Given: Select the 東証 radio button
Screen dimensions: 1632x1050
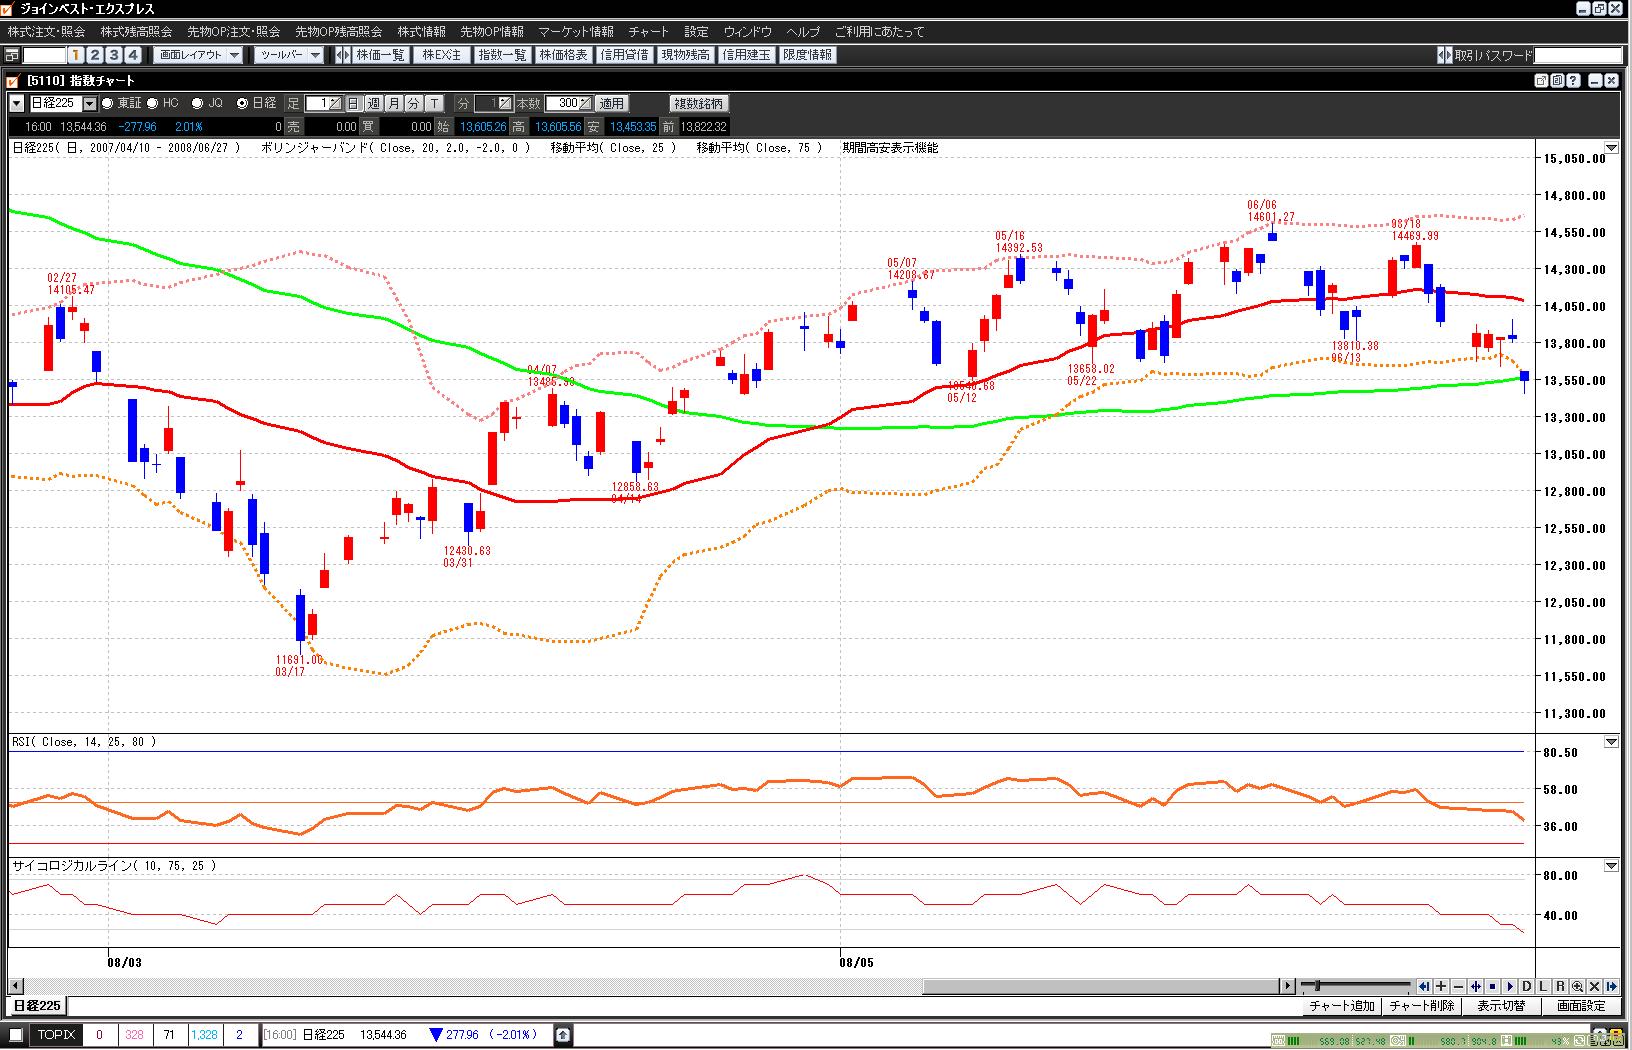Looking at the screenshot, I should pyautogui.click(x=108, y=103).
